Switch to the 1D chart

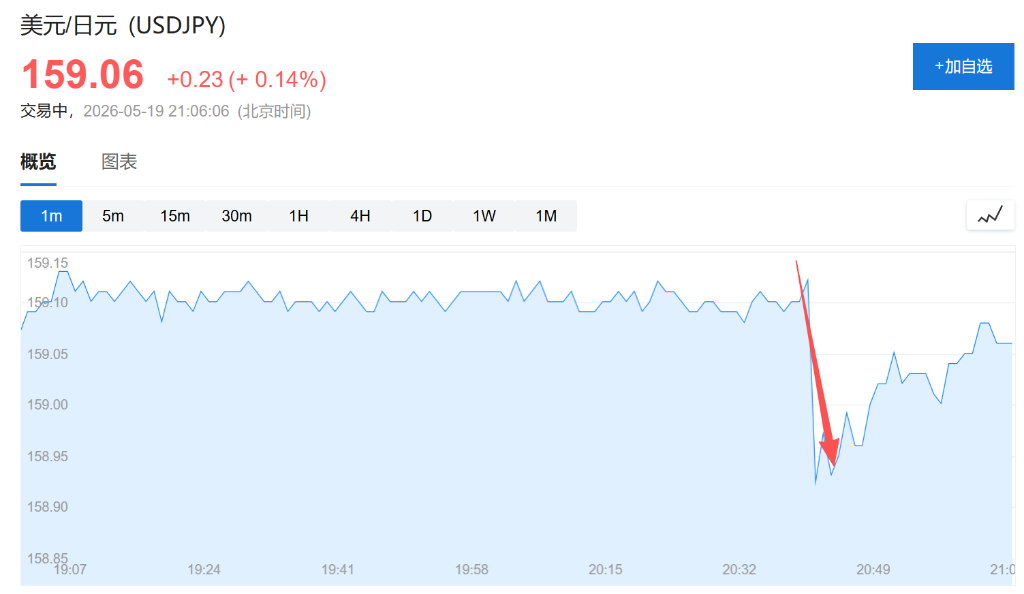tap(422, 216)
